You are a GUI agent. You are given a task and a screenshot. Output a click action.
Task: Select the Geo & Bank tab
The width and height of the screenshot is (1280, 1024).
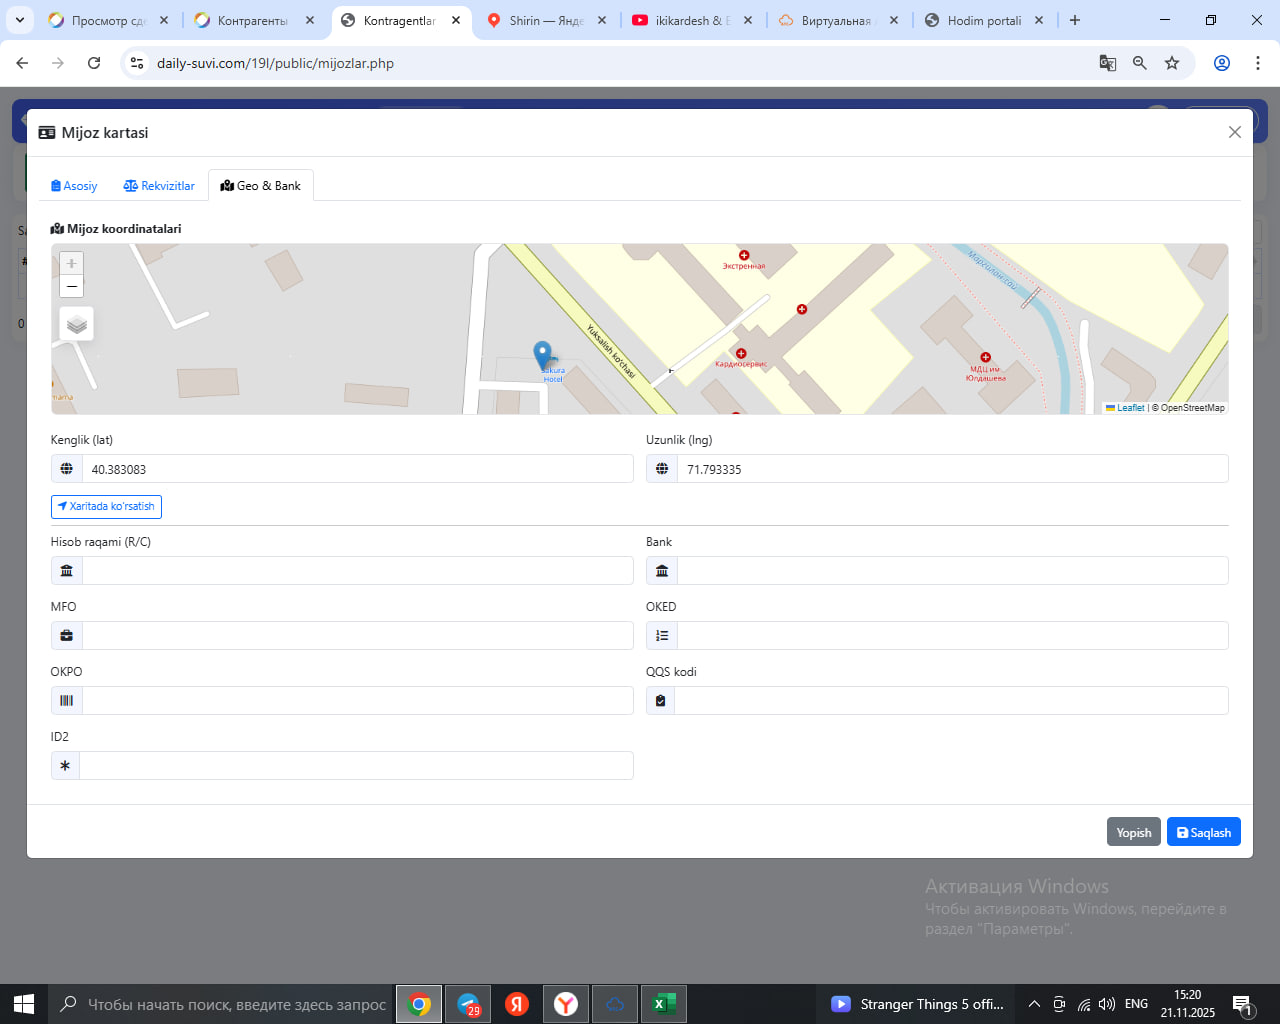tap(261, 186)
